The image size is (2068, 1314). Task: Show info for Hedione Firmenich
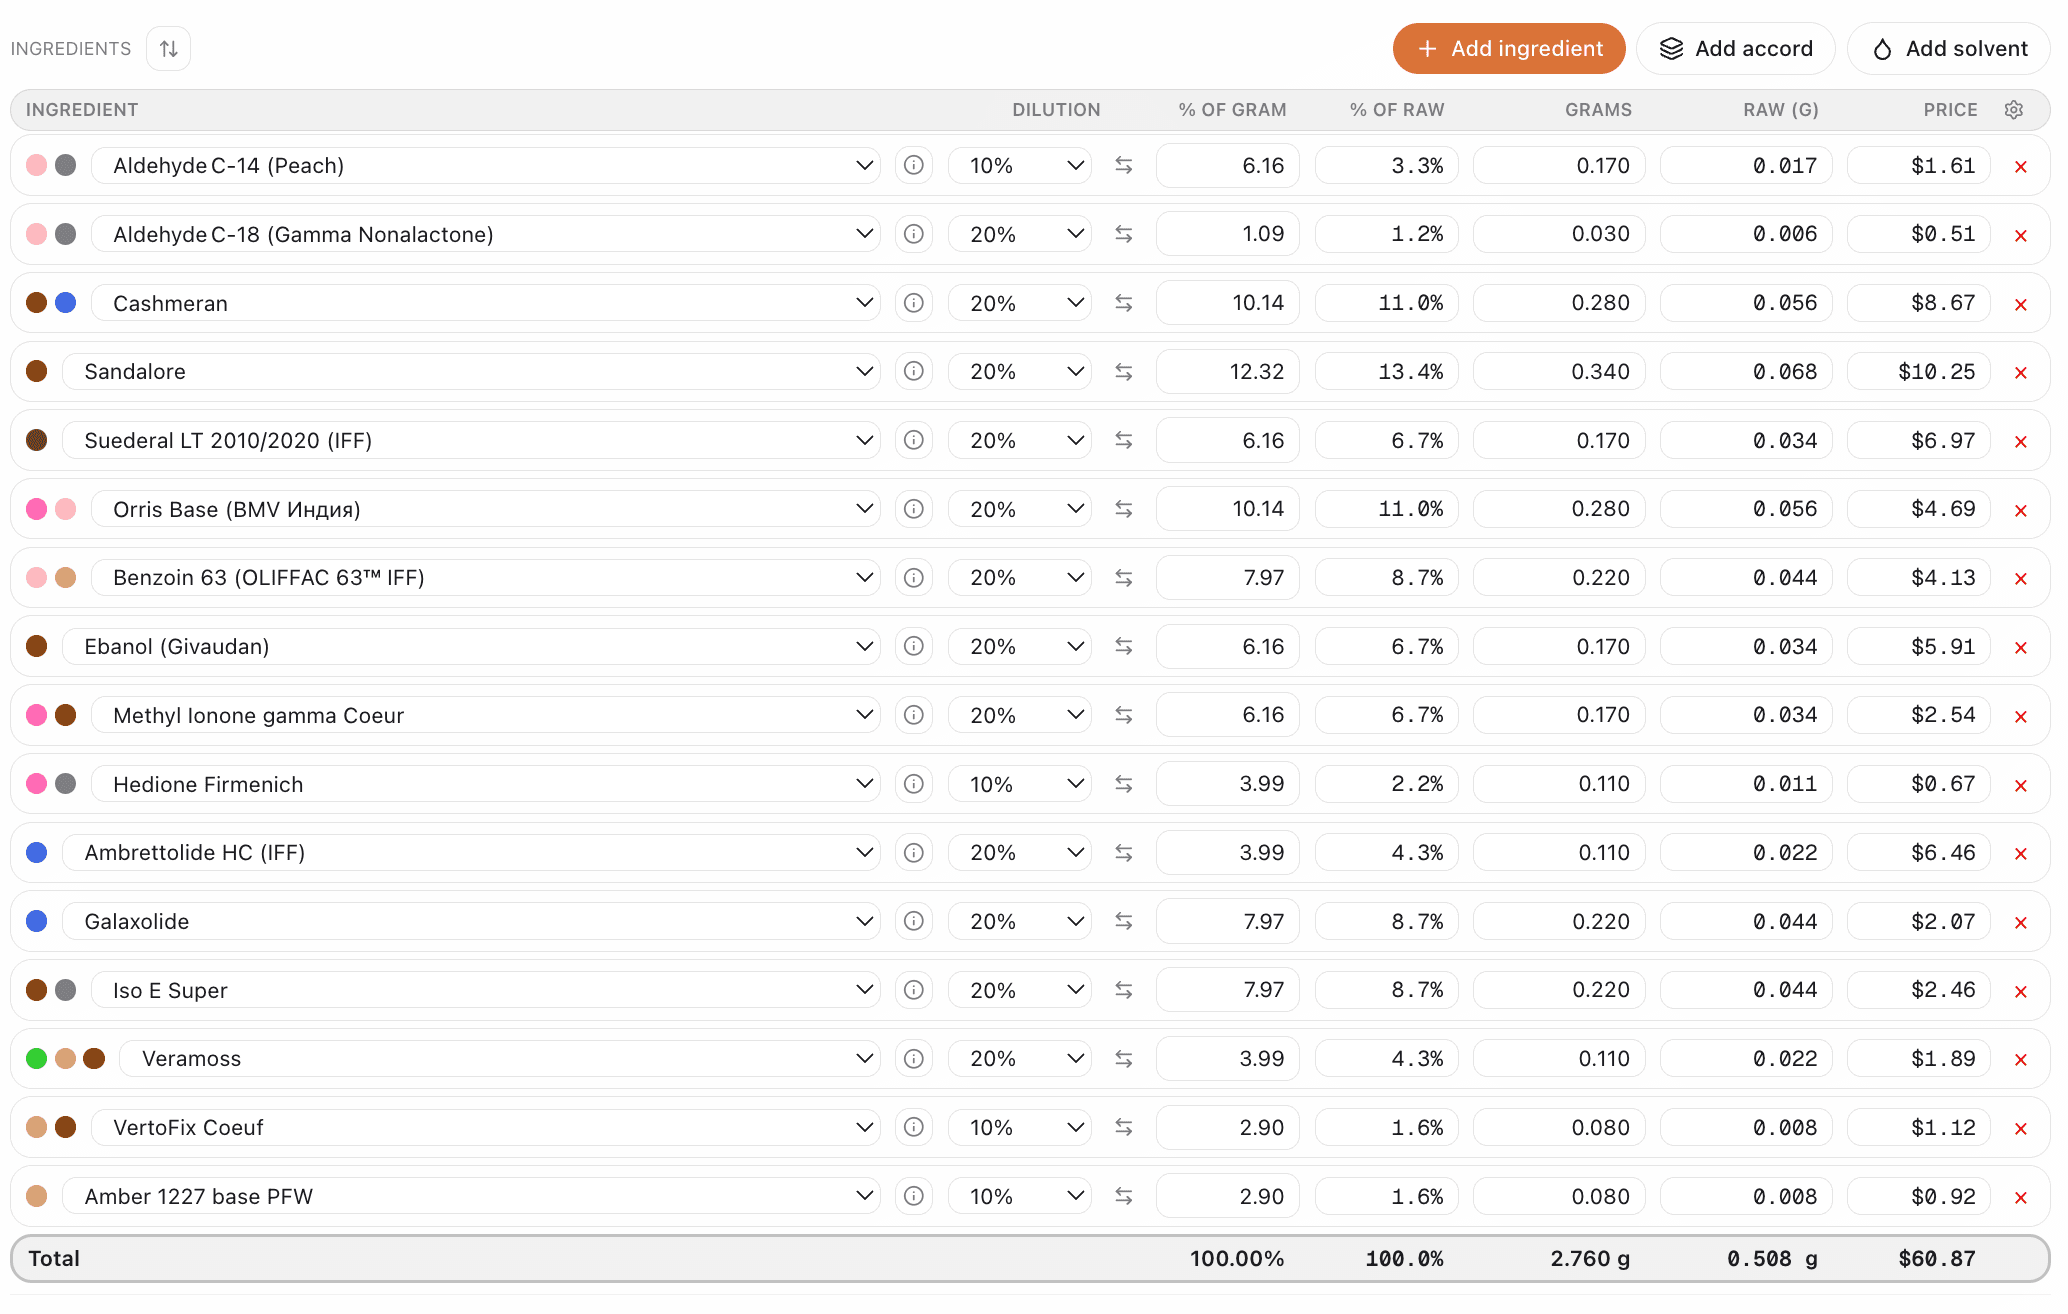pyautogui.click(x=913, y=784)
